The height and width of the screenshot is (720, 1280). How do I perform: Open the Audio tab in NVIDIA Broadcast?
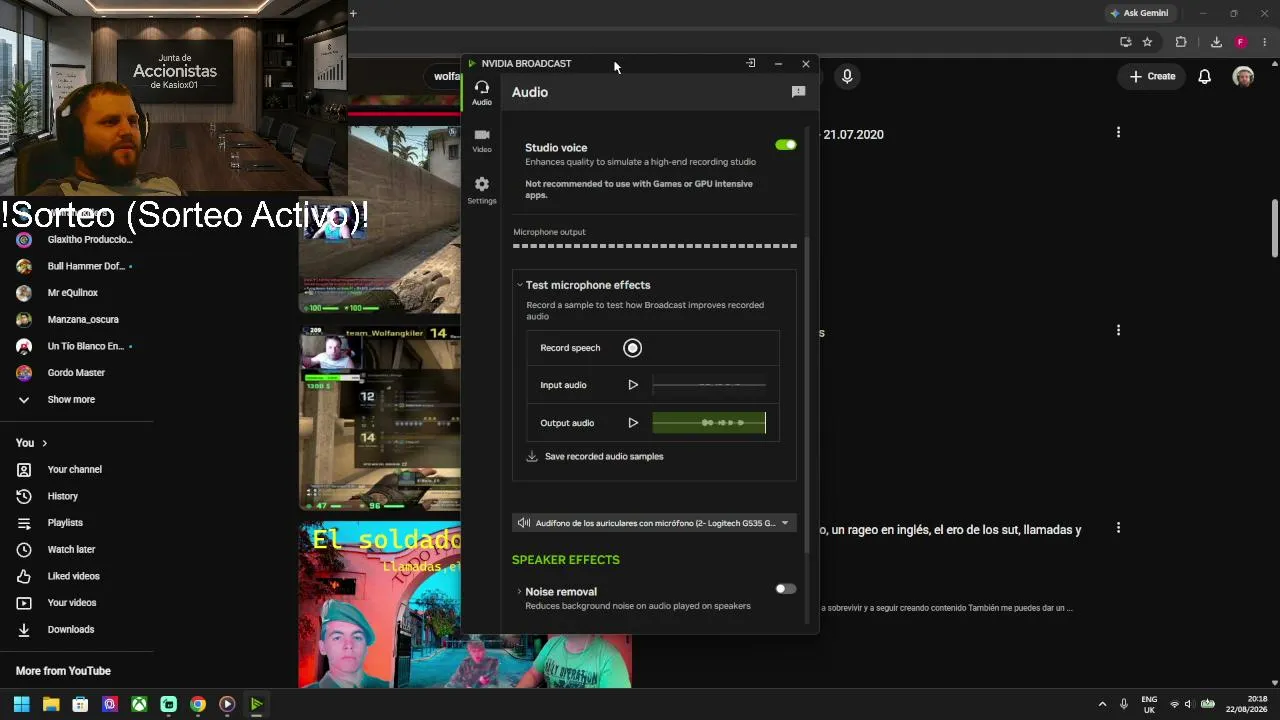point(482,93)
